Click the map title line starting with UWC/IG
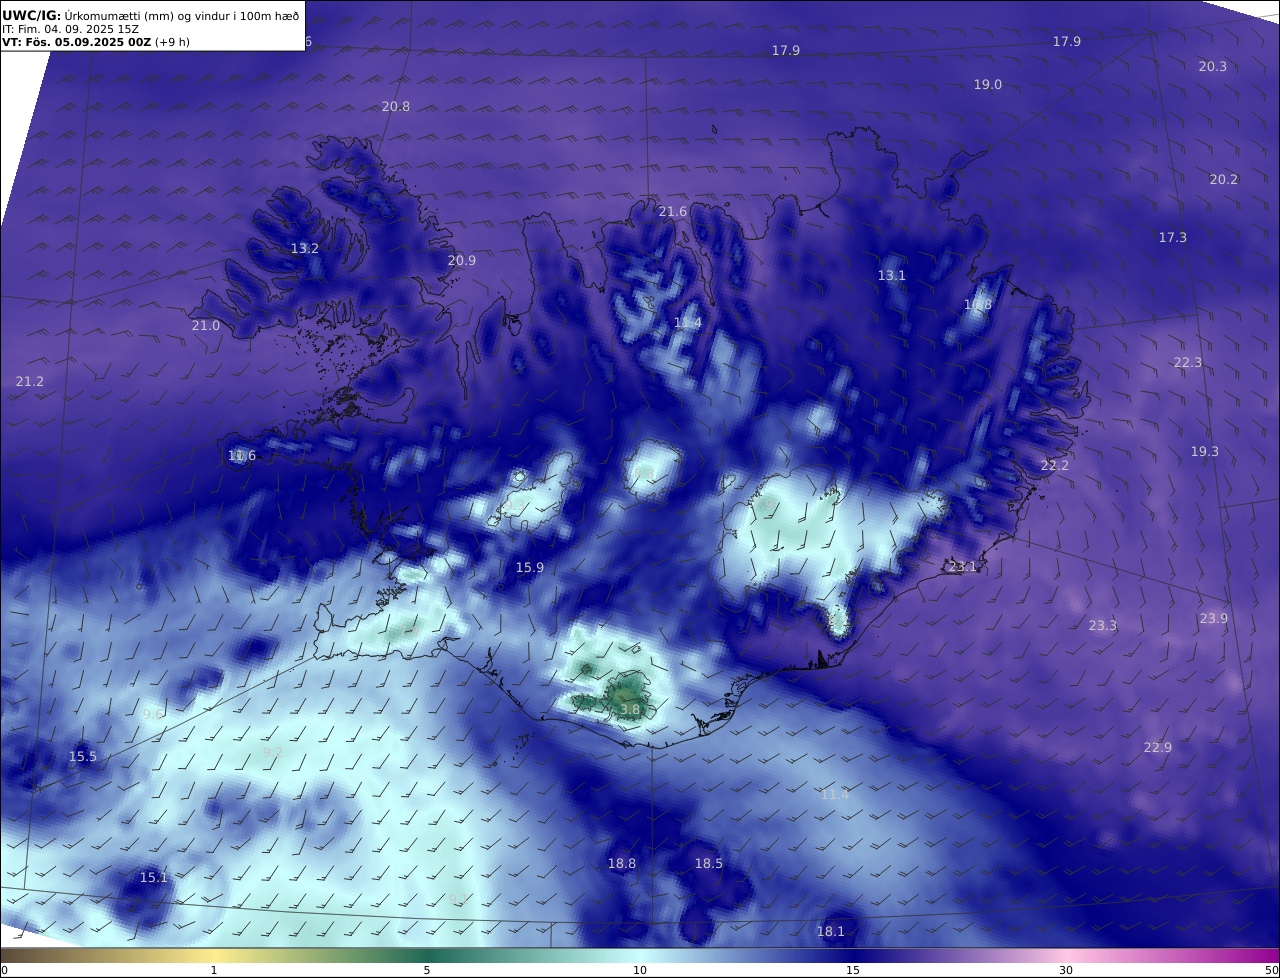The image size is (1280, 978). 151,15
